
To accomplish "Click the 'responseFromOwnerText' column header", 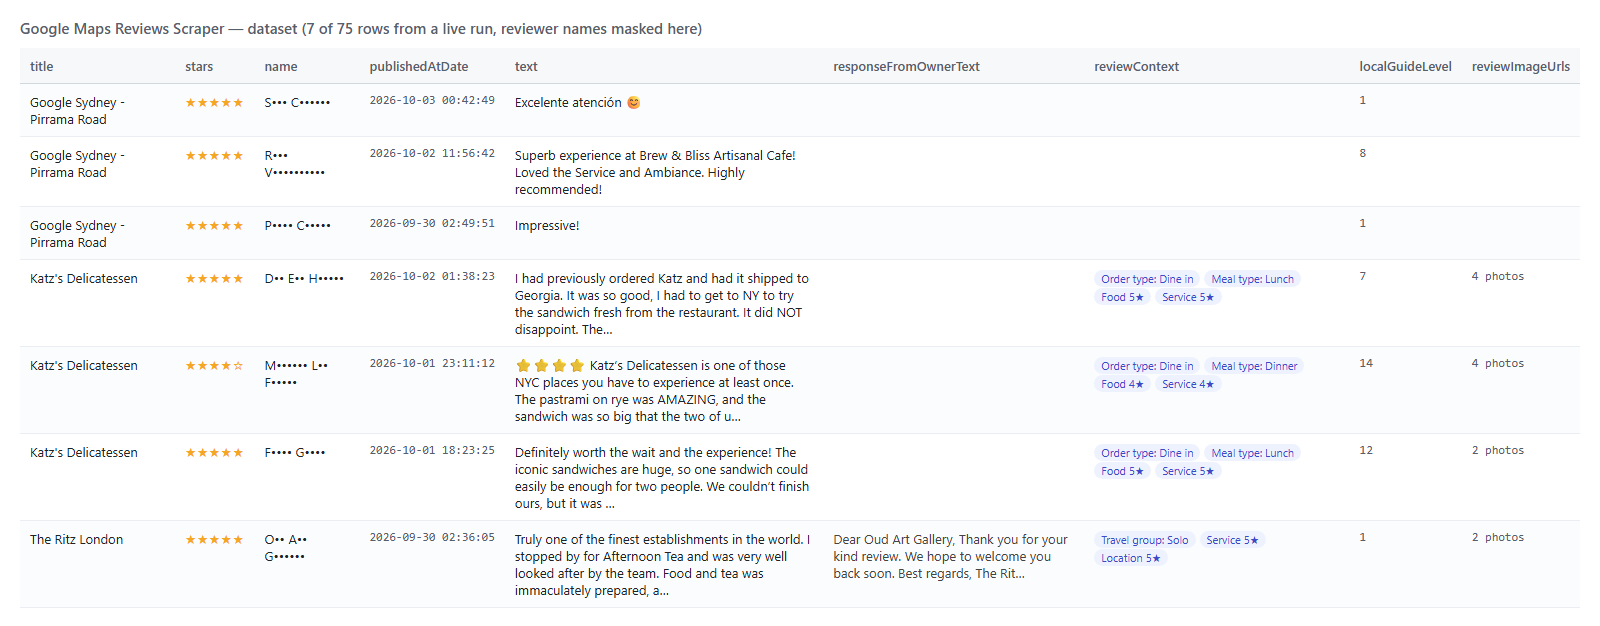I will 906,67.
